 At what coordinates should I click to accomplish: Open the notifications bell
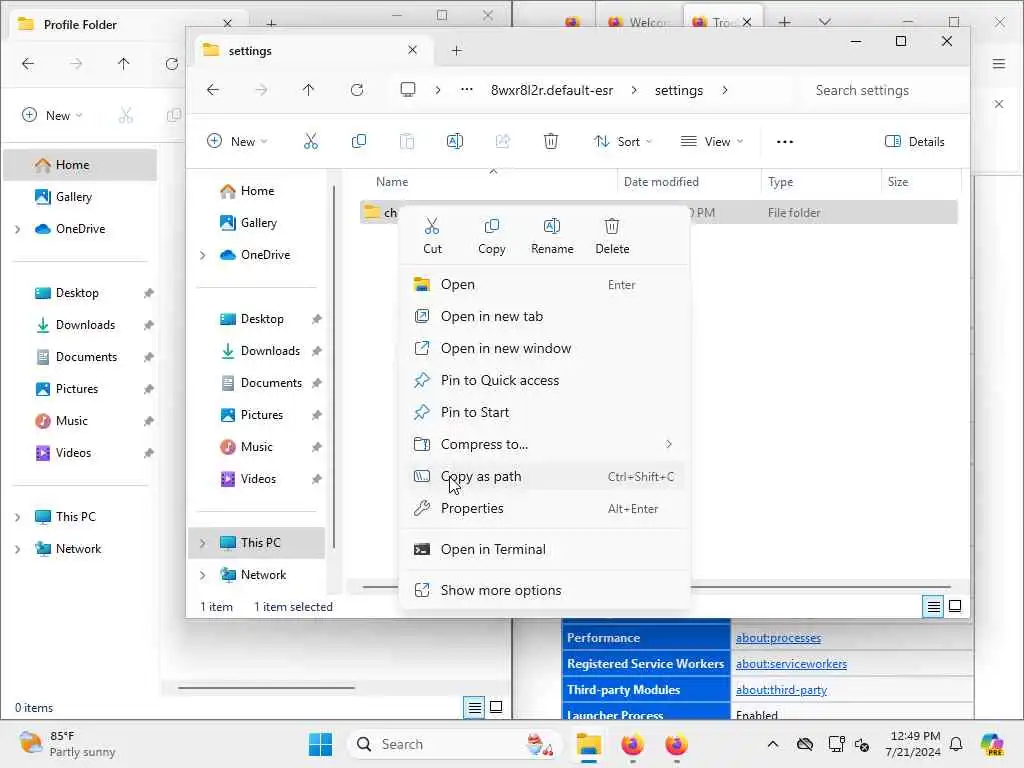tap(955, 744)
